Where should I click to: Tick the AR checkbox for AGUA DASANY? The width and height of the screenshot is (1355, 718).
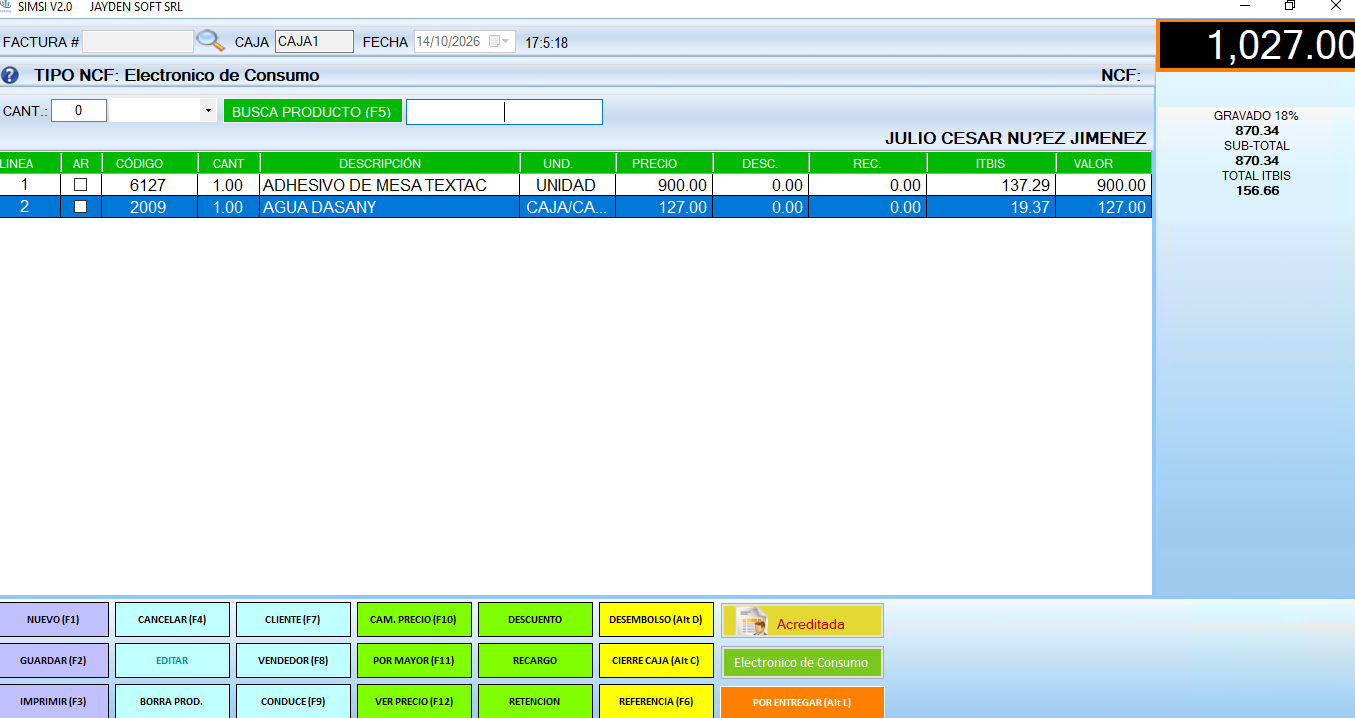(x=81, y=207)
